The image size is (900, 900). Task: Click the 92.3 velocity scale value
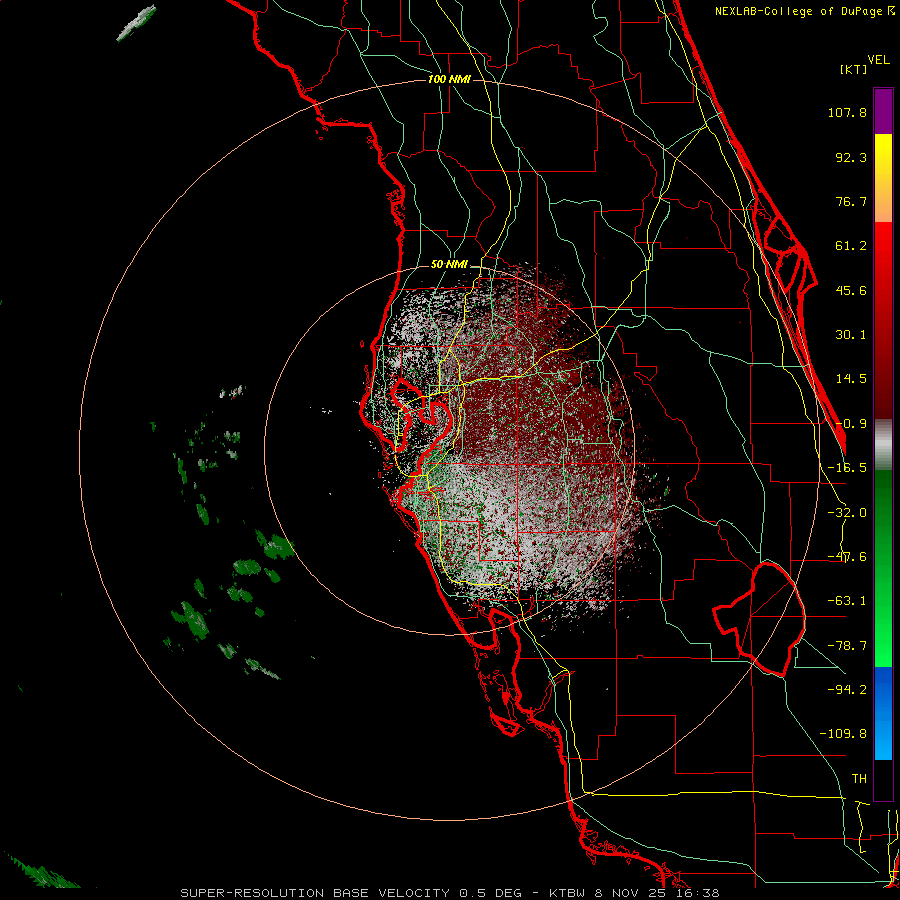851,157
